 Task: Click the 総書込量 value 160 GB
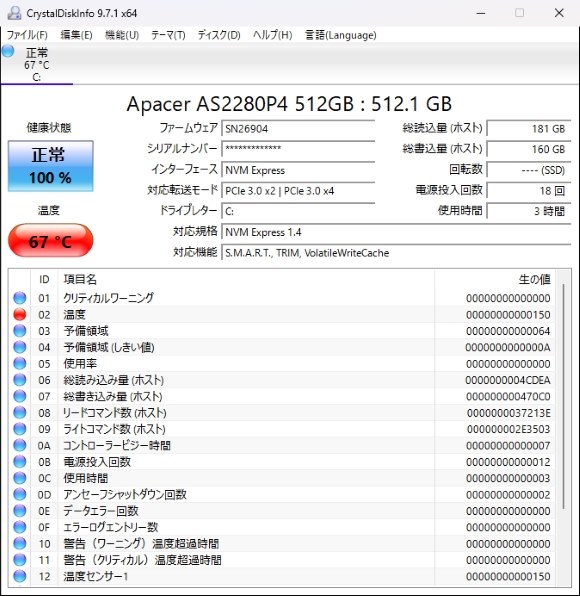coord(529,149)
